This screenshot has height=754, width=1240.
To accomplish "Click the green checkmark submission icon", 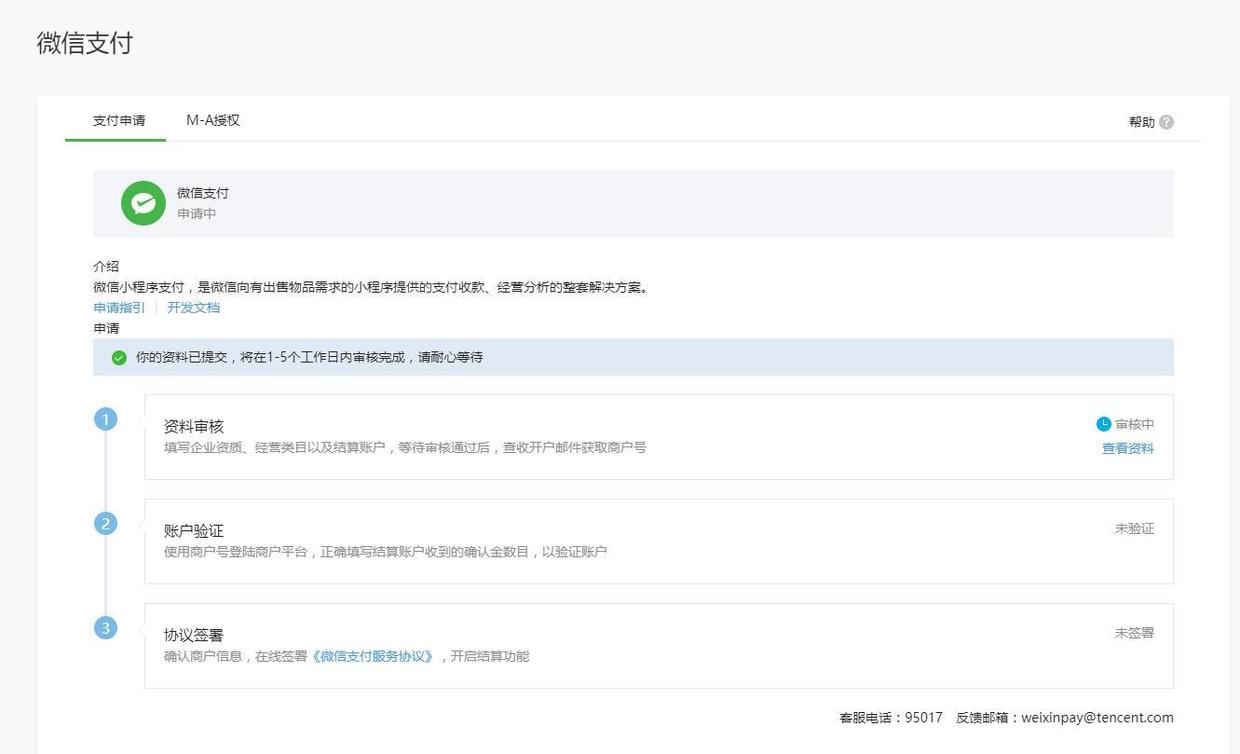I will point(119,357).
